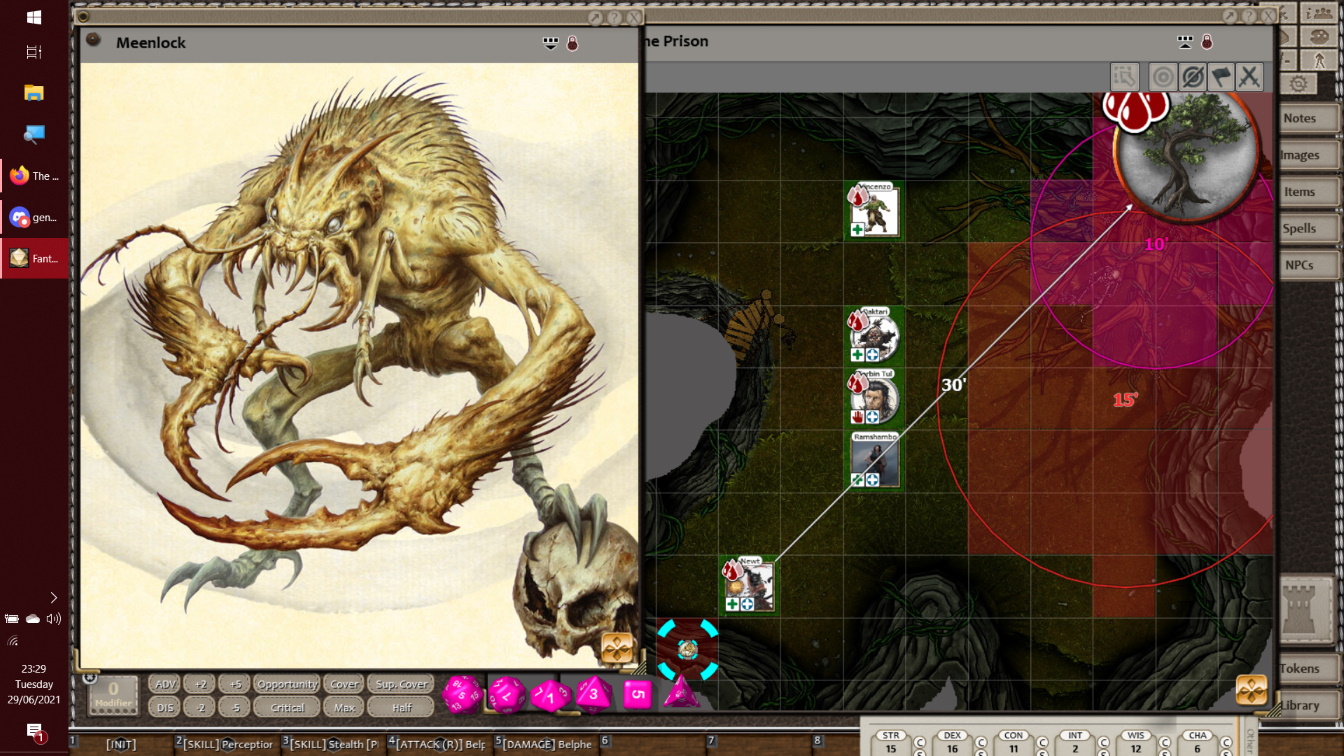Toggle the Prison map lock icon
This screenshot has width=1344, height=756.
coord(1207,42)
